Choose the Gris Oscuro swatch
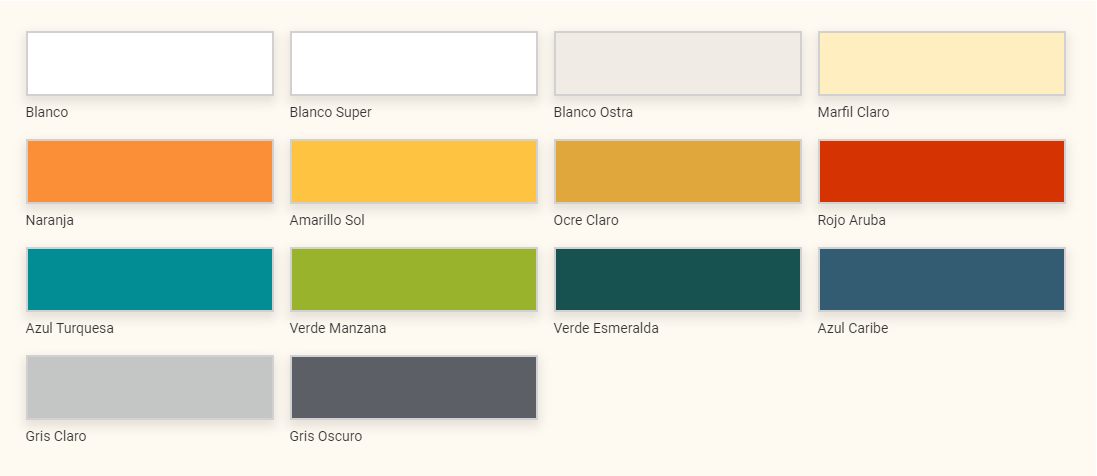 point(413,387)
